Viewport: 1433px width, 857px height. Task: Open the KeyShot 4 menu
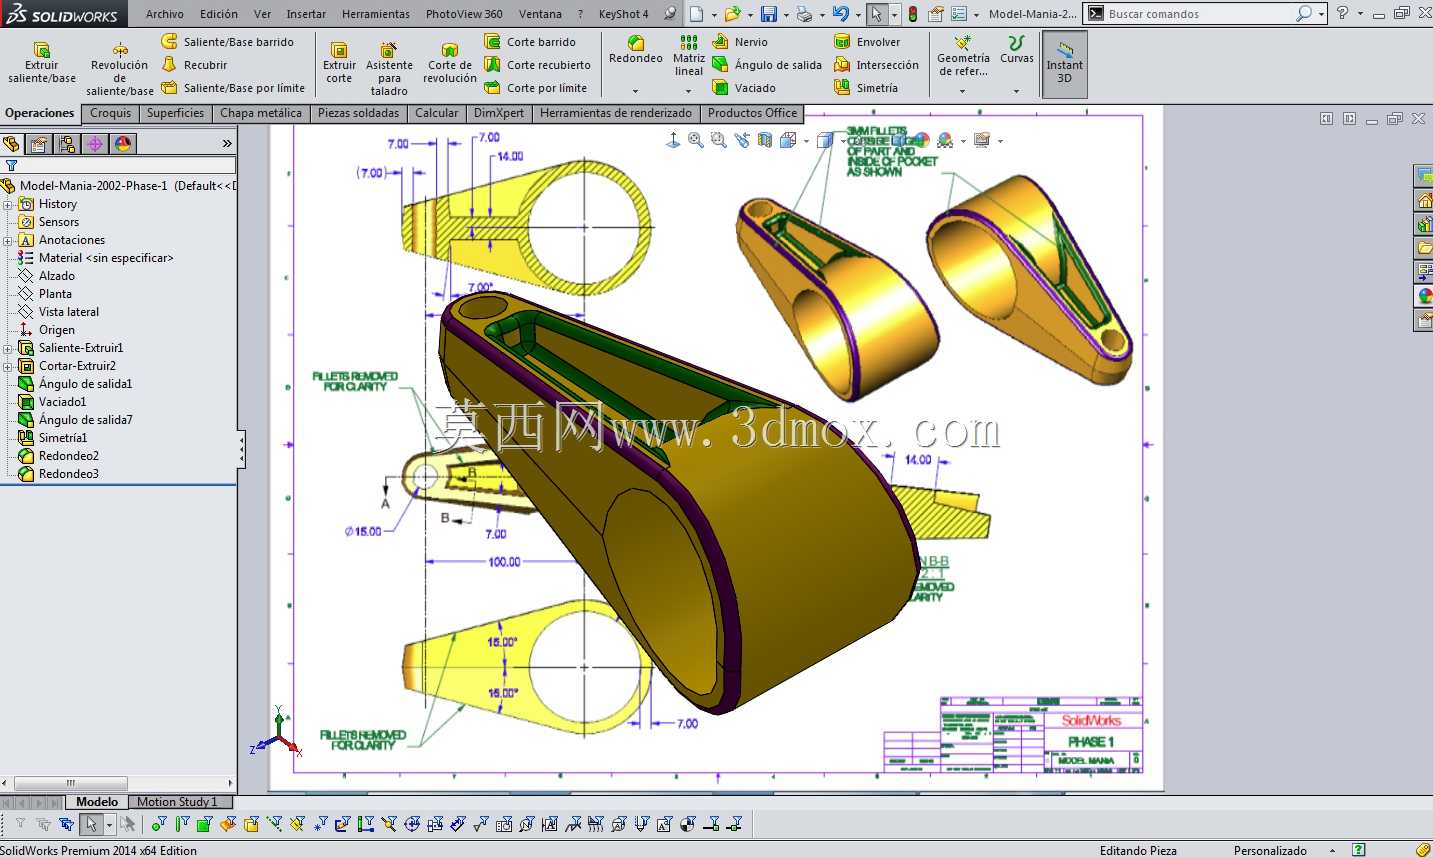coord(623,14)
